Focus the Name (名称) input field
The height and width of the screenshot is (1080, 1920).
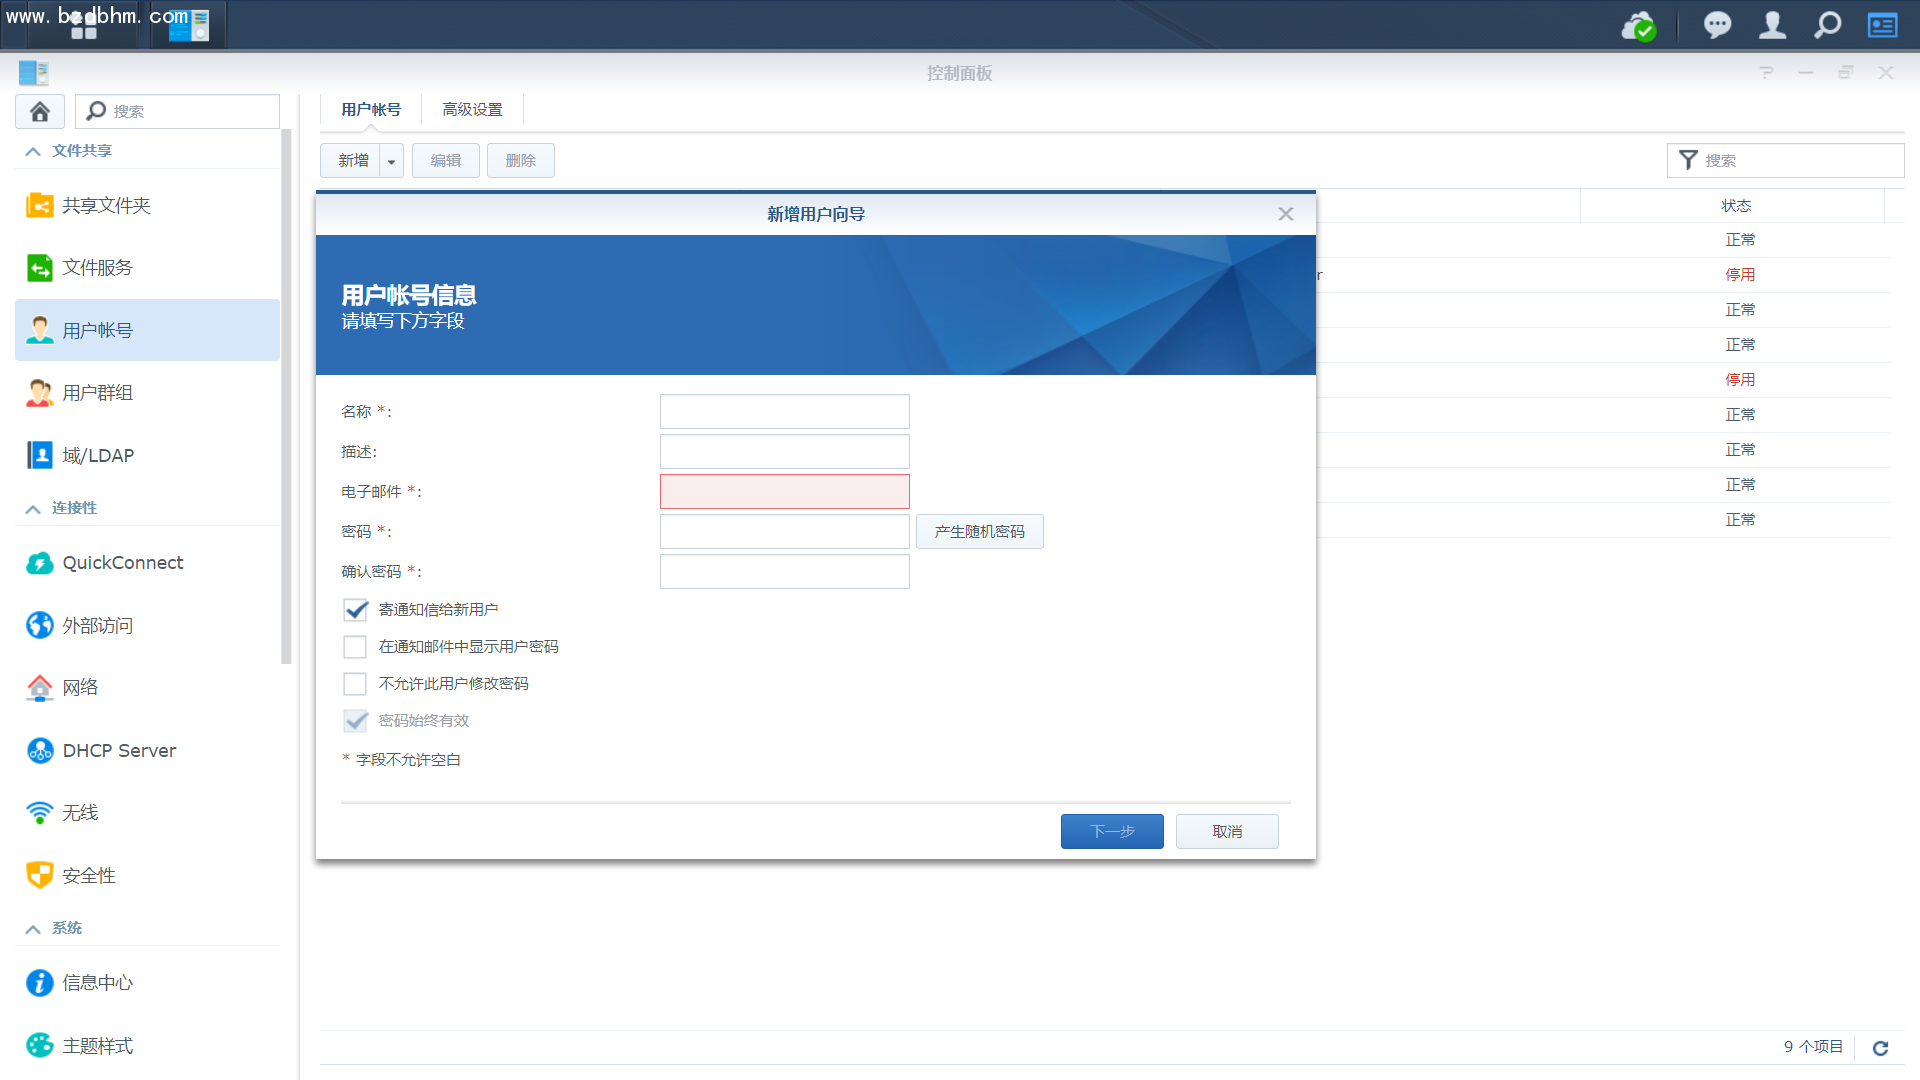(x=785, y=412)
